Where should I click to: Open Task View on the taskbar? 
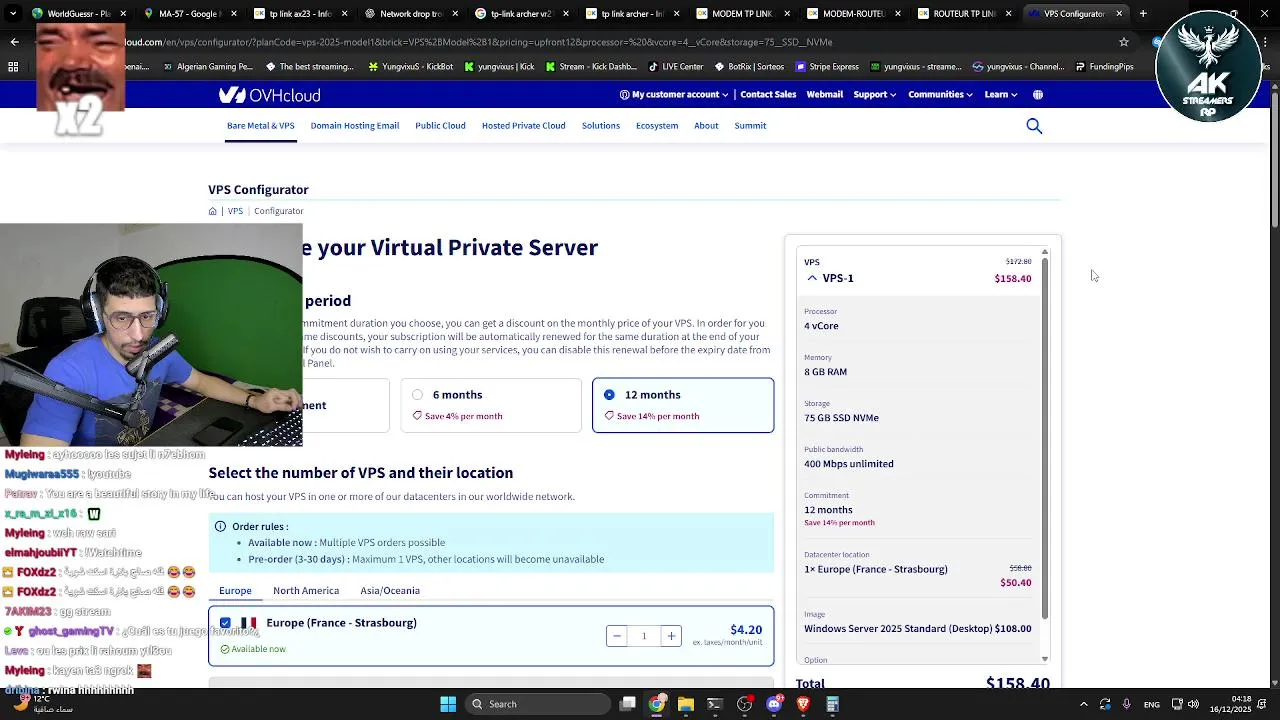point(628,704)
